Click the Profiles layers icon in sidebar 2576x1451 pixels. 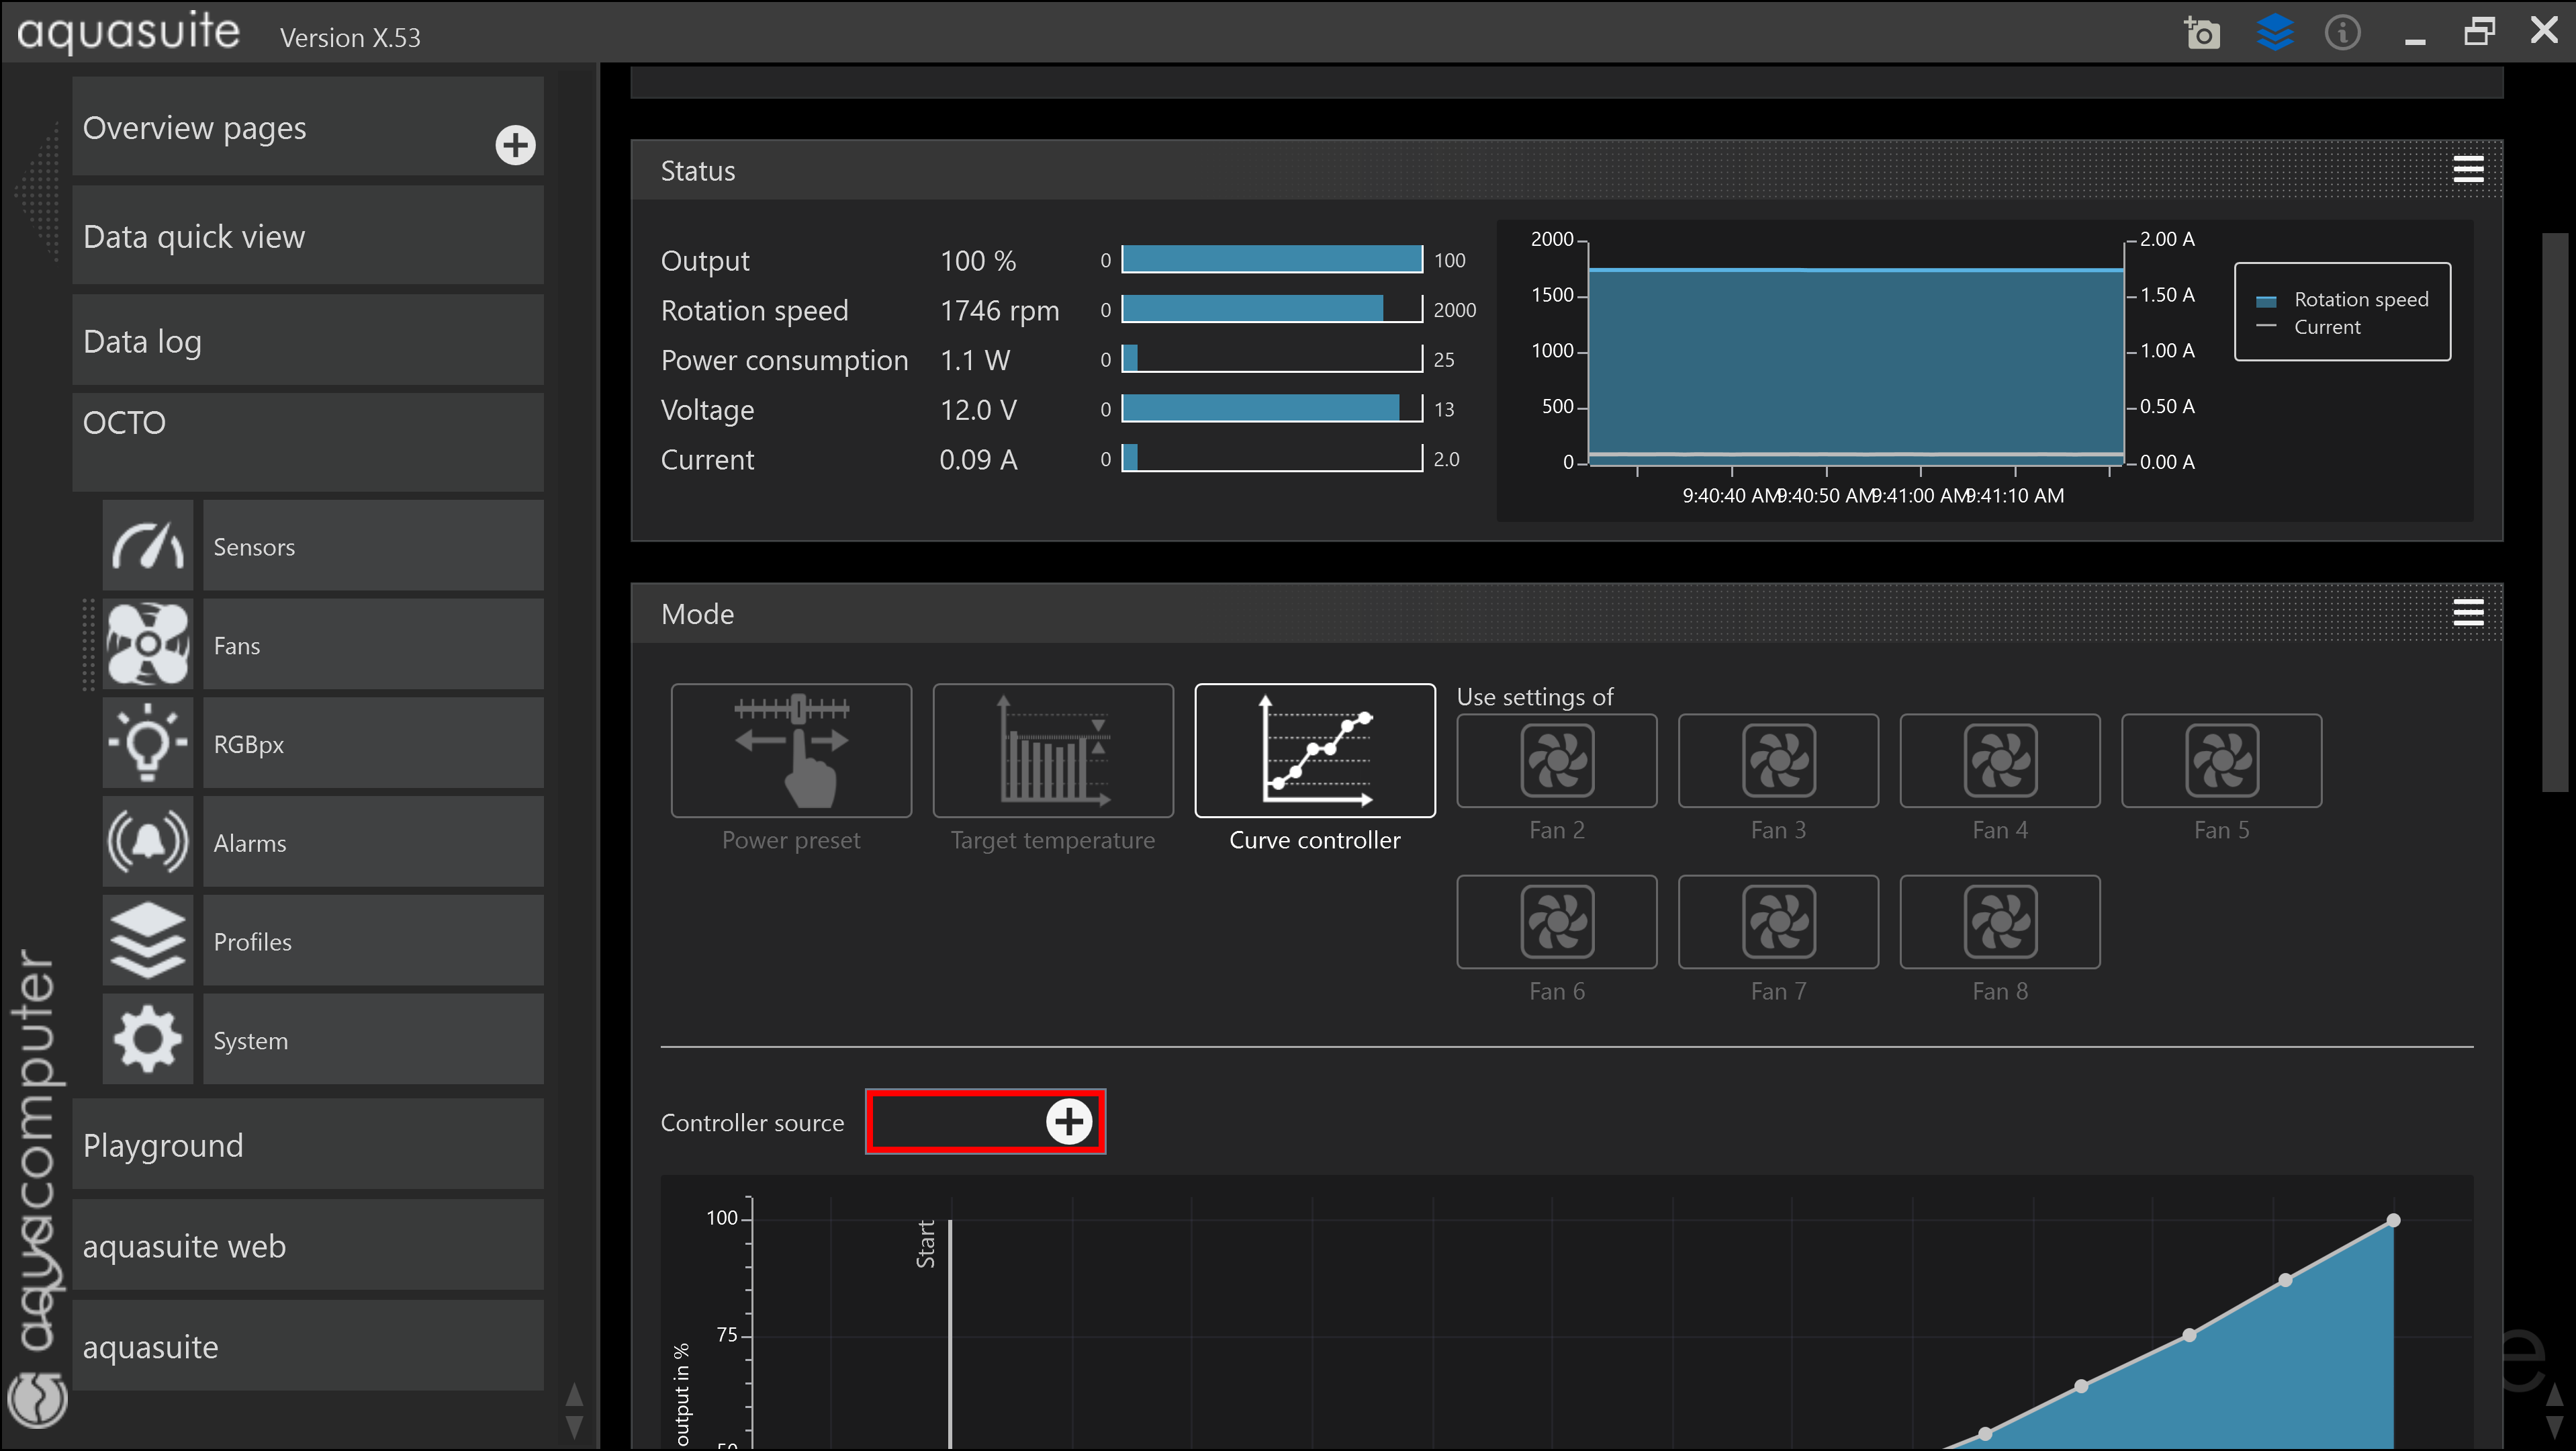pos(148,941)
